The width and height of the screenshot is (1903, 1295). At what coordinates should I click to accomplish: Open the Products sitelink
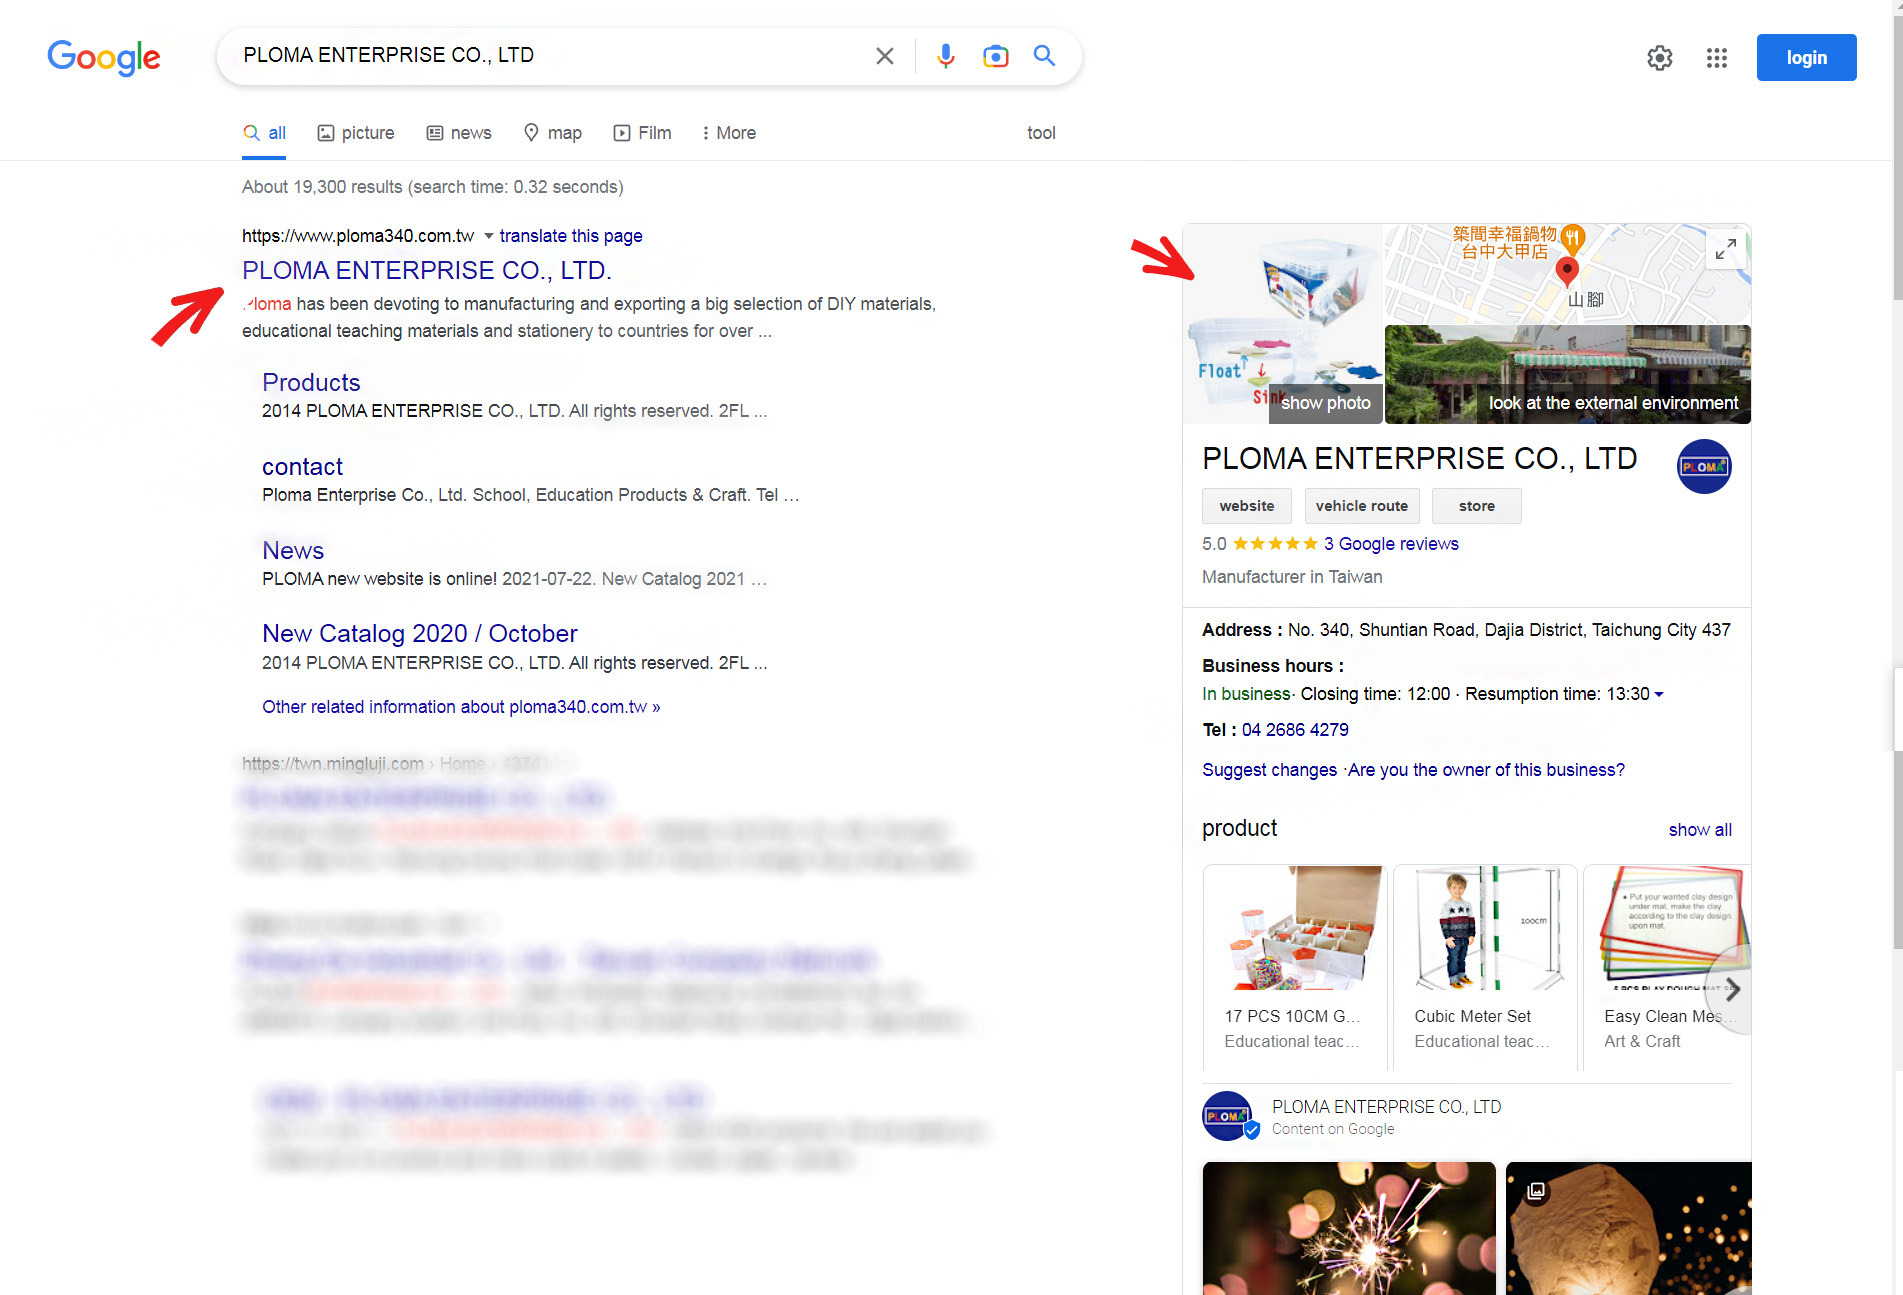[x=311, y=382]
